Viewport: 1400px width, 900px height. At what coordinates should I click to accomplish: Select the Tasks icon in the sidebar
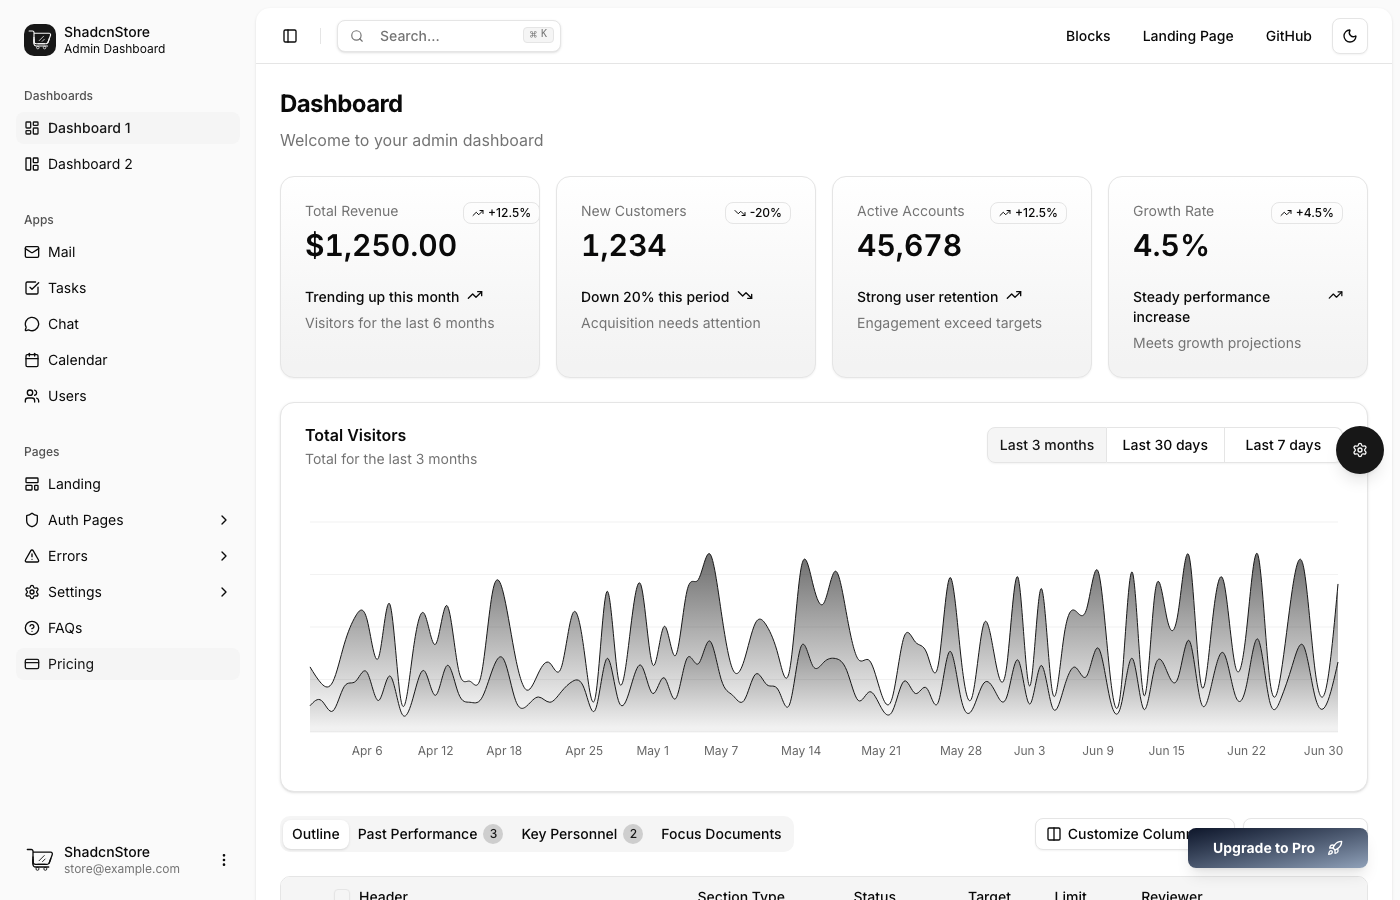31,288
